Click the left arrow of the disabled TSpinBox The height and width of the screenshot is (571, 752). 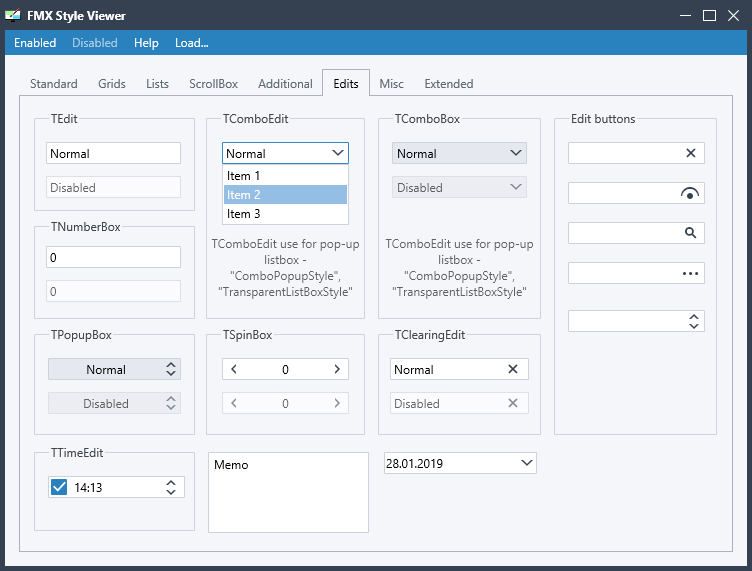click(x=234, y=403)
